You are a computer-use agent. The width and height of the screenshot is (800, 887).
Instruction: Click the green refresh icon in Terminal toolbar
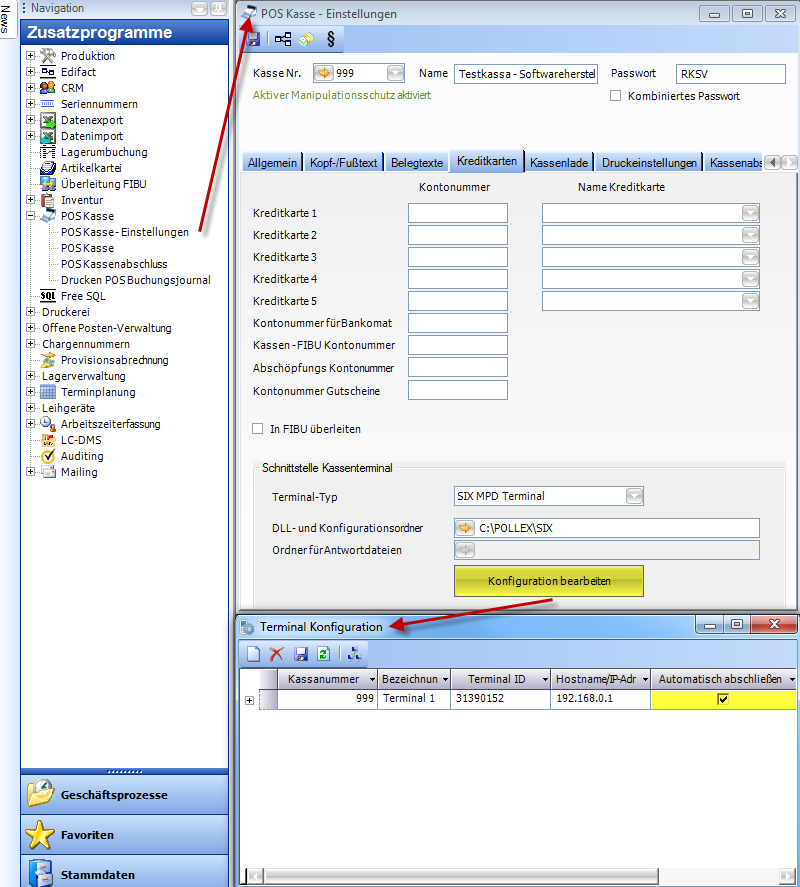323,653
